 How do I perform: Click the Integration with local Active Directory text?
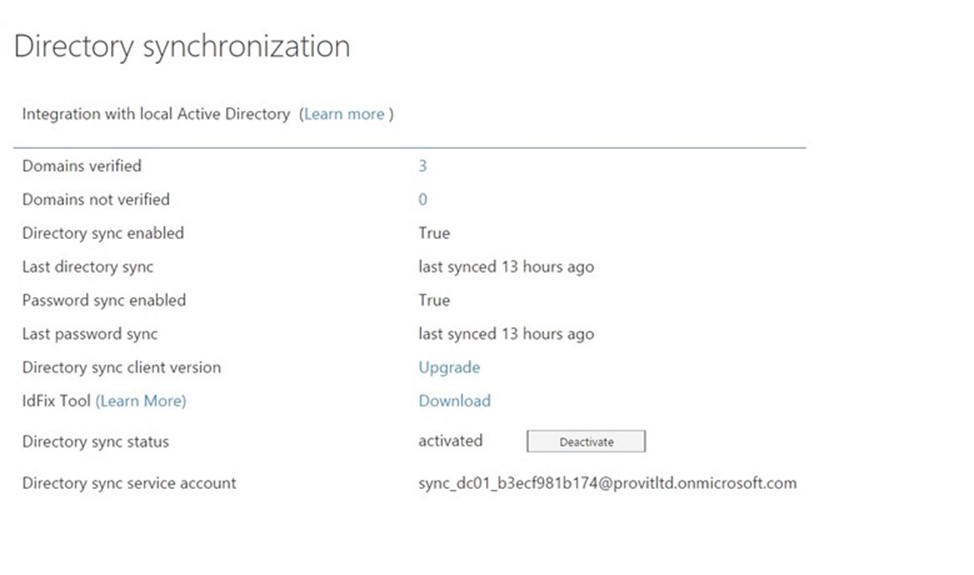click(x=156, y=114)
